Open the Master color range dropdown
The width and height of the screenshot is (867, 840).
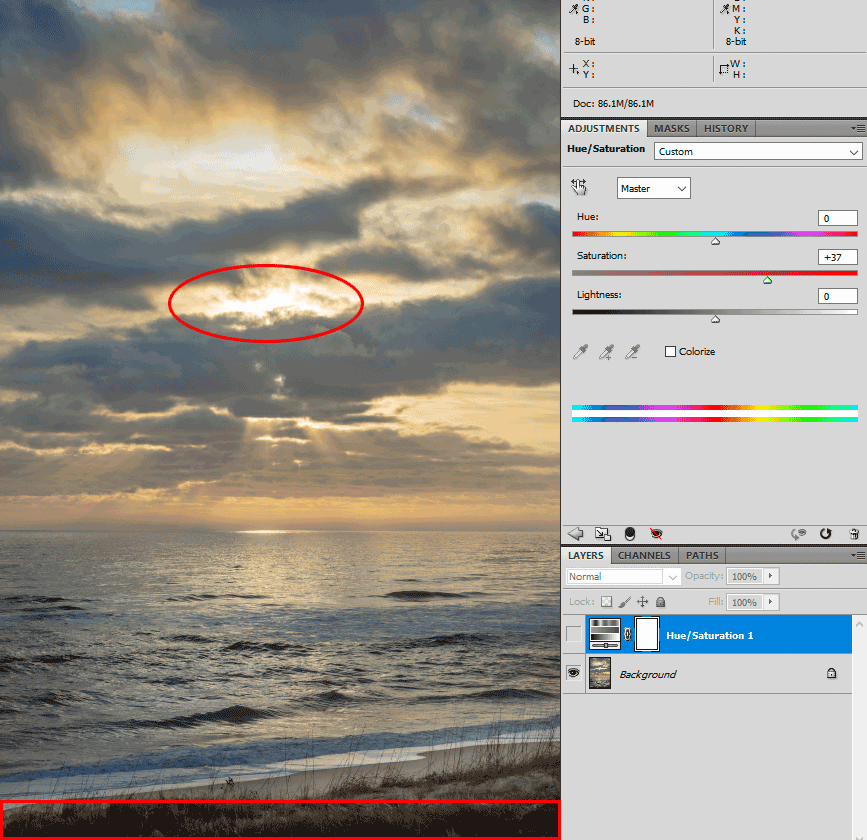653,188
